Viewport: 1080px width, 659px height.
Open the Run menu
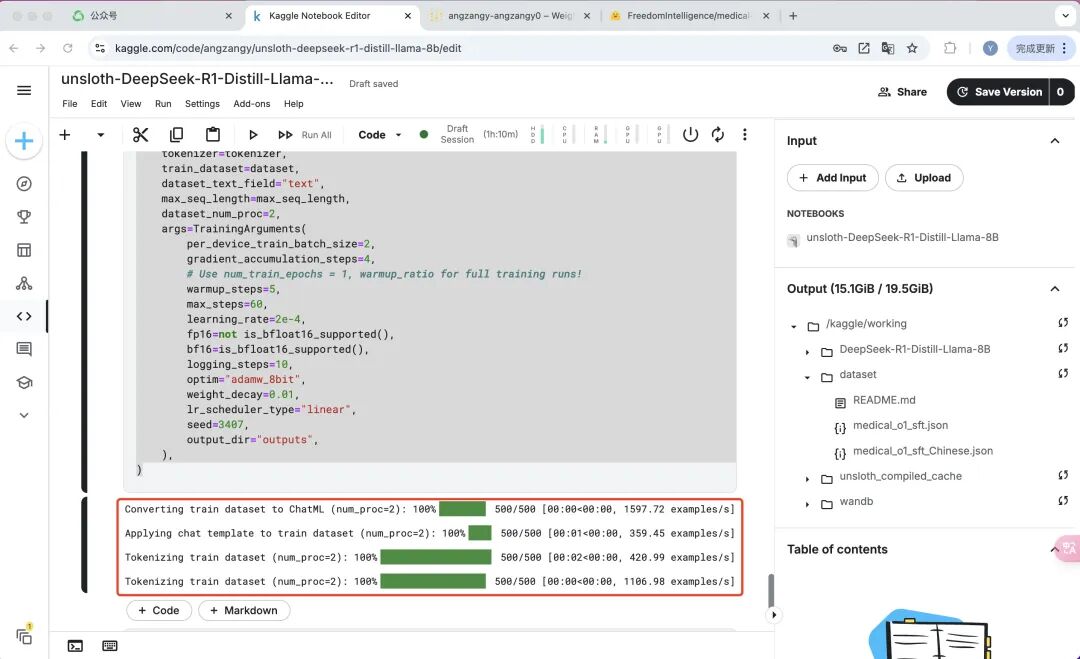pyautogui.click(x=163, y=104)
